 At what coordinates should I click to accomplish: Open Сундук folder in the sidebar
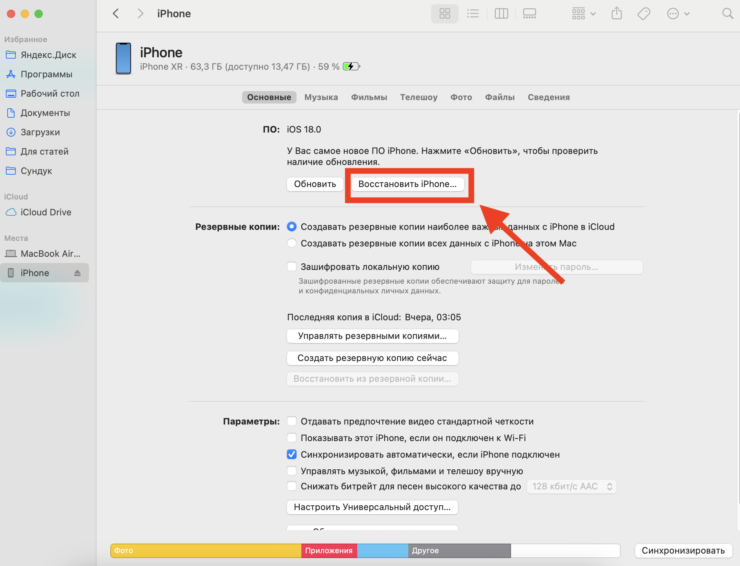[x=28, y=171]
